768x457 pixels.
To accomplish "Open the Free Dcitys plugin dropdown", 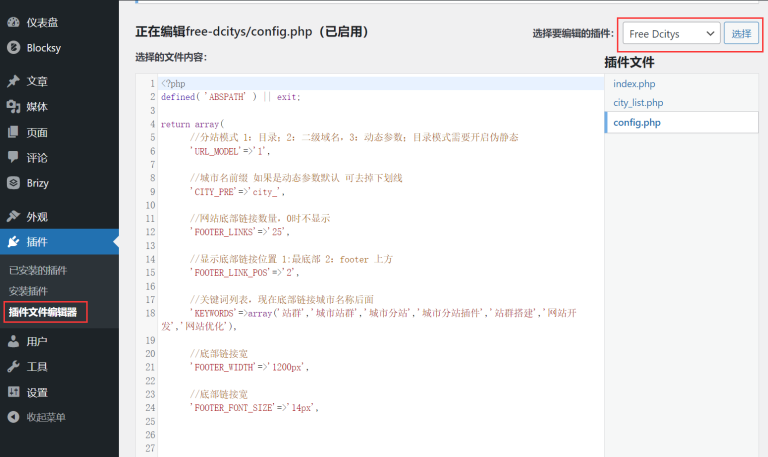I will coord(670,34).
